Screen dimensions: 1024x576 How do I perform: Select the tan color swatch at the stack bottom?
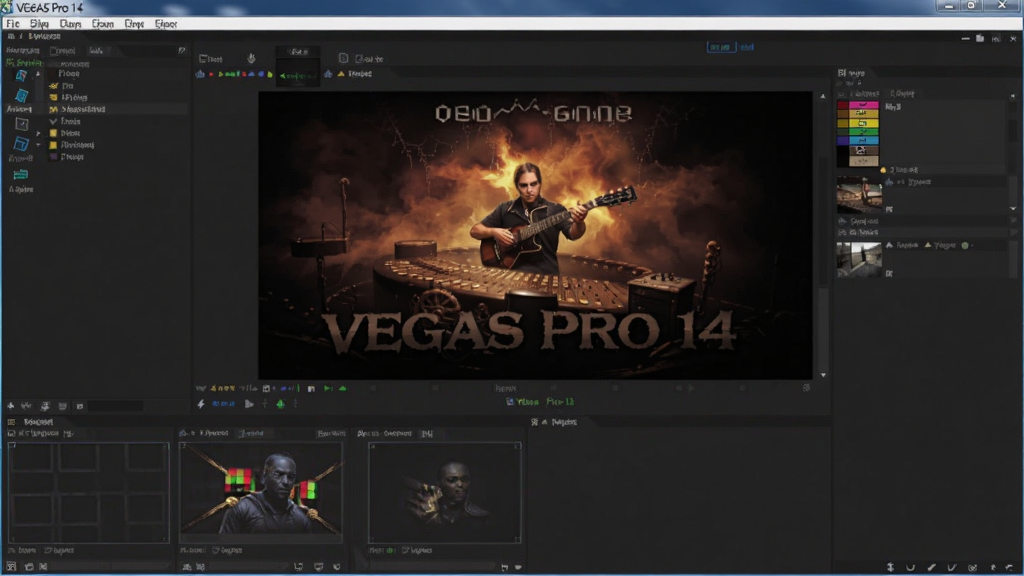(x=863, y=161)
